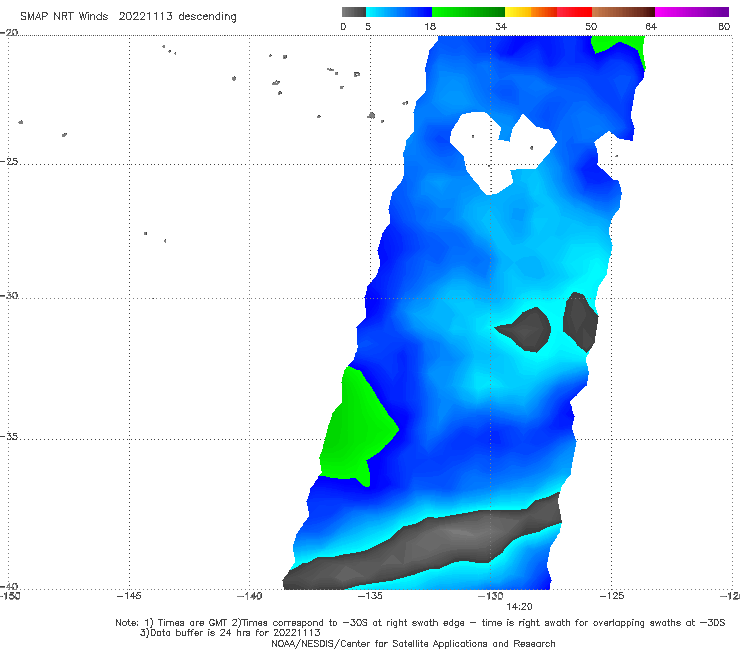The height and width of the screenshot is (650, 740).
Task: Click the magenta 64-80 segment of the color bar
Action: (x=692, y=12)
